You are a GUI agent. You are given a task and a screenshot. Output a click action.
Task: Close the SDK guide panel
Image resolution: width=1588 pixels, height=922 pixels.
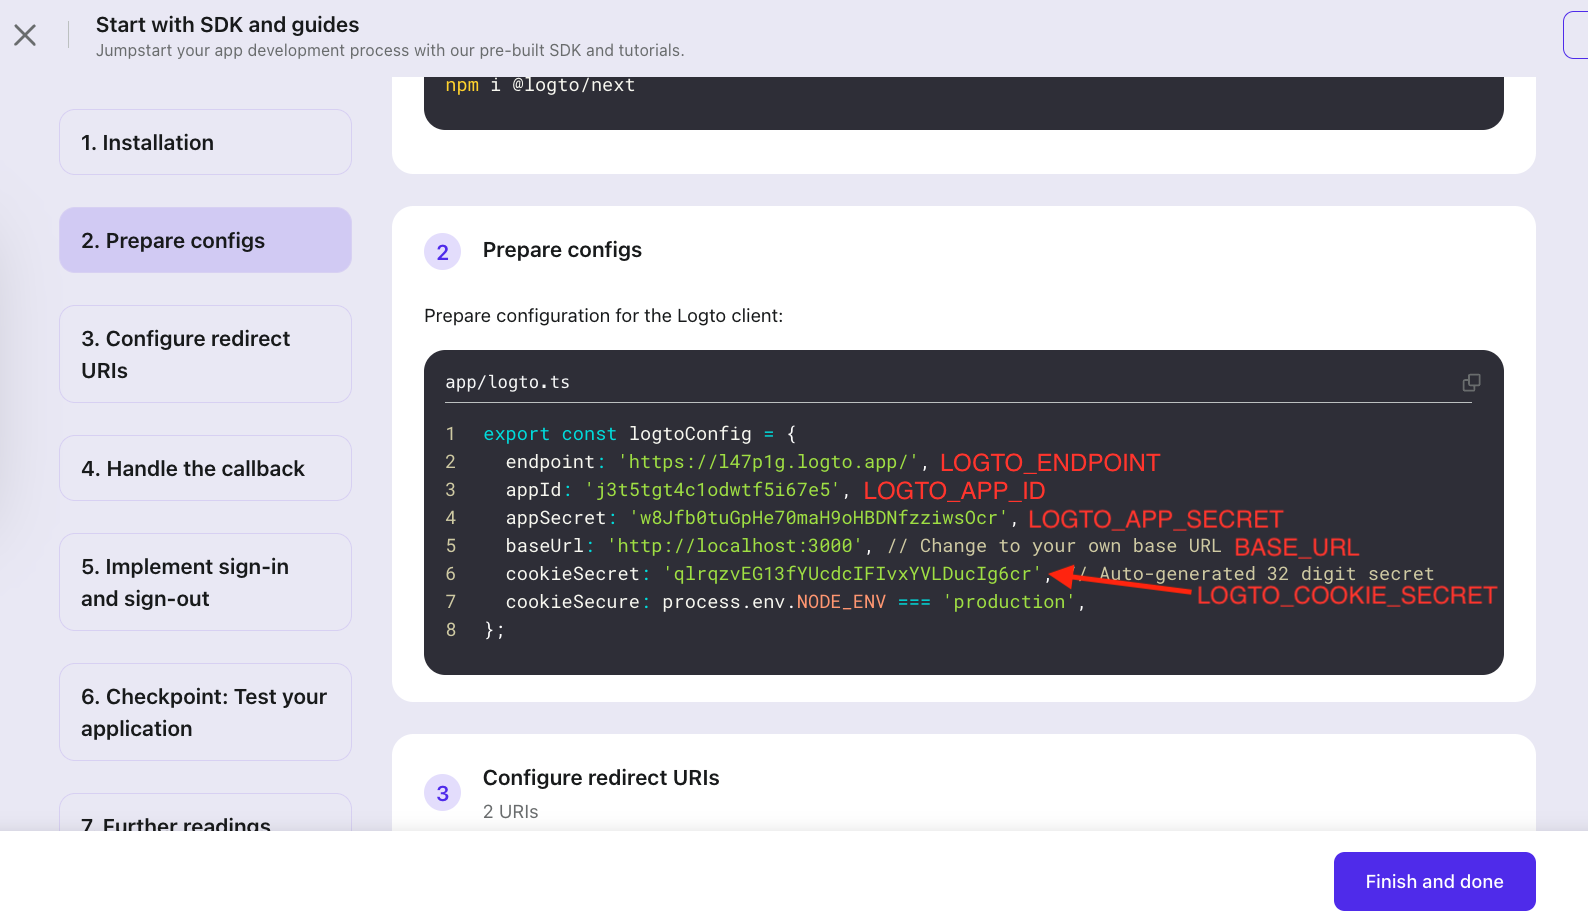pyautogui.click(x=25, y=35)
